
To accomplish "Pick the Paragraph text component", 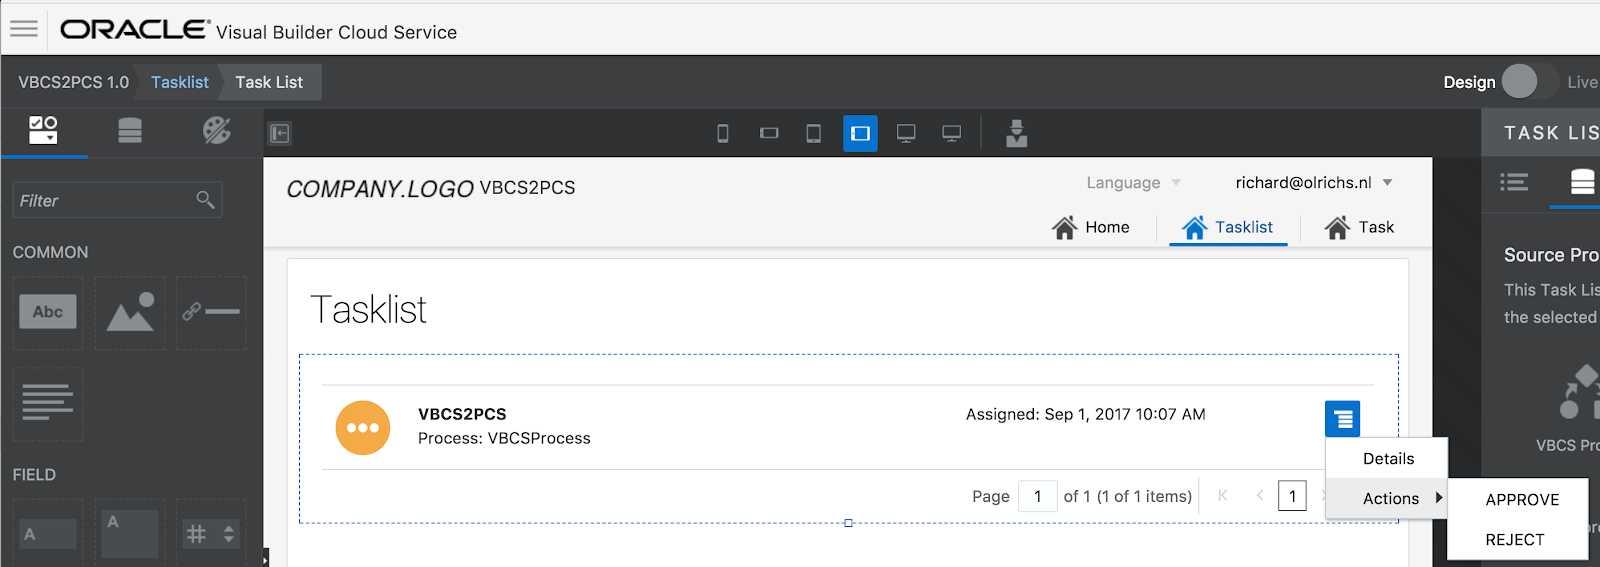I will tap(48, 404).
